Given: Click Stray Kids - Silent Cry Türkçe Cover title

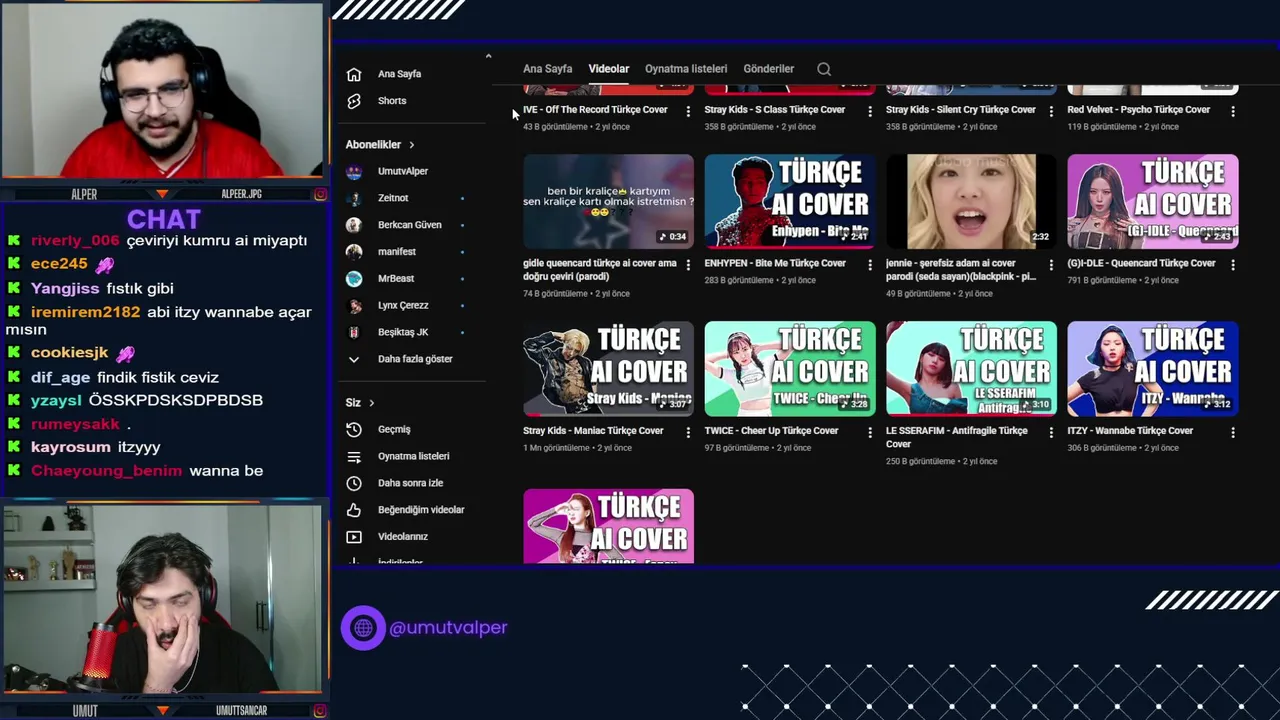Looking at the screenshot, I should pyautogui.click(x=960, y=110).
